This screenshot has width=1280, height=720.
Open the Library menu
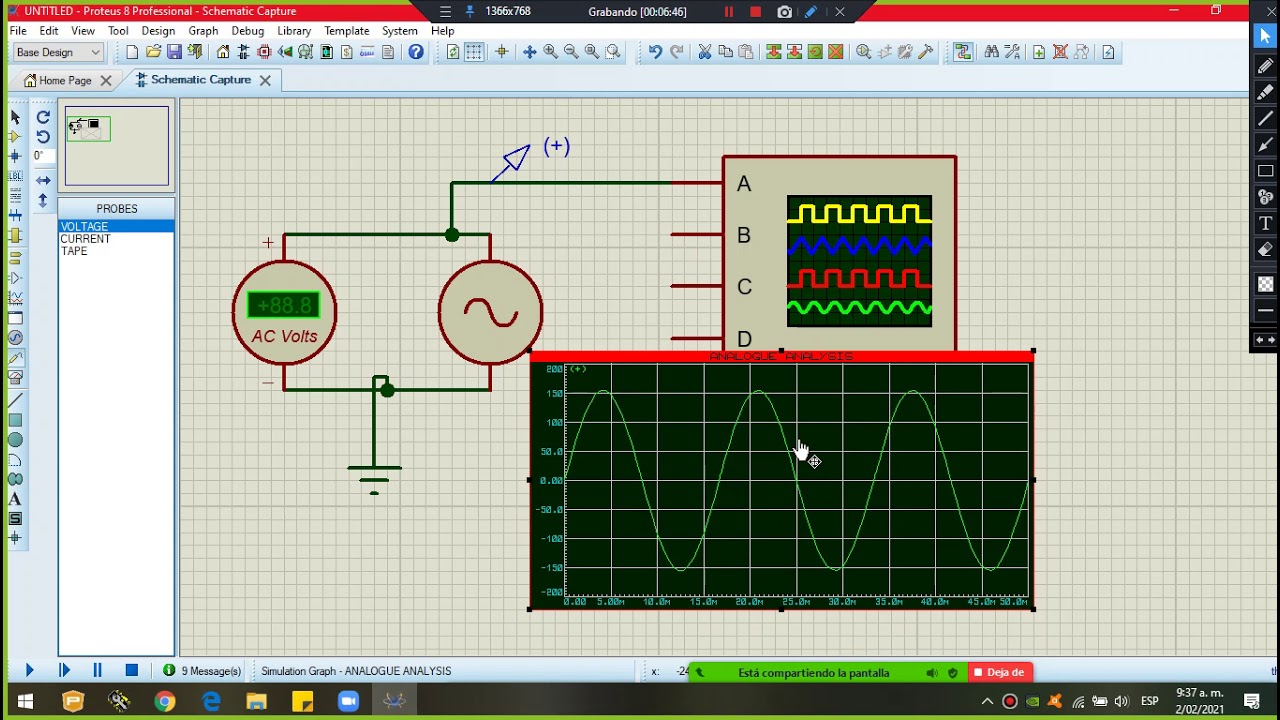pyautogui.click(x=294, y=31)
